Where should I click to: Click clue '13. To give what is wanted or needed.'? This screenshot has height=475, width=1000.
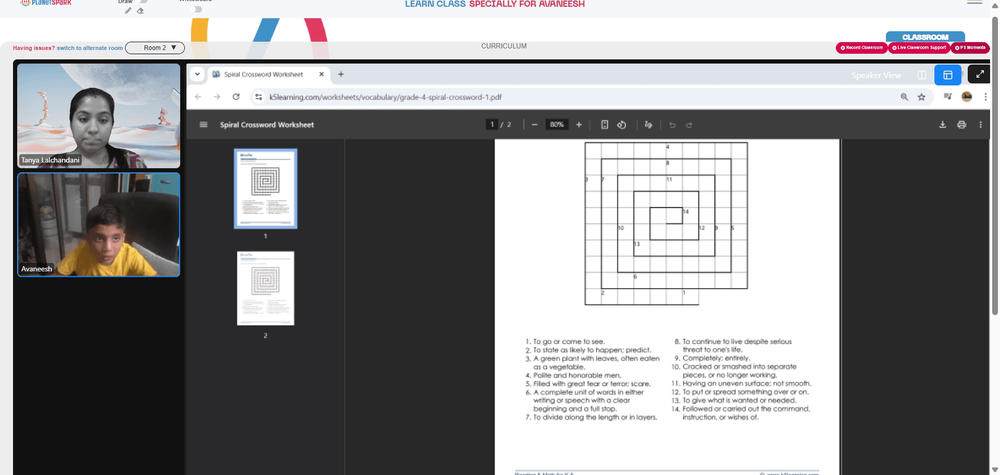735,401
